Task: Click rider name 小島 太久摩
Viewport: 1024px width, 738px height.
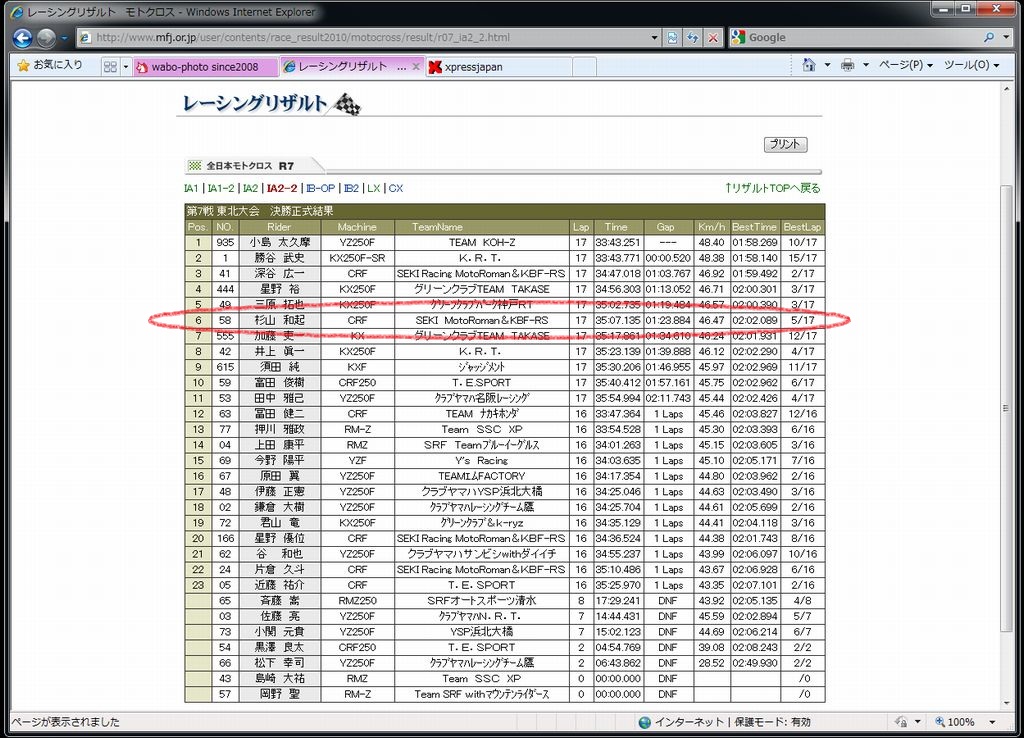Action: click(280, 242)
